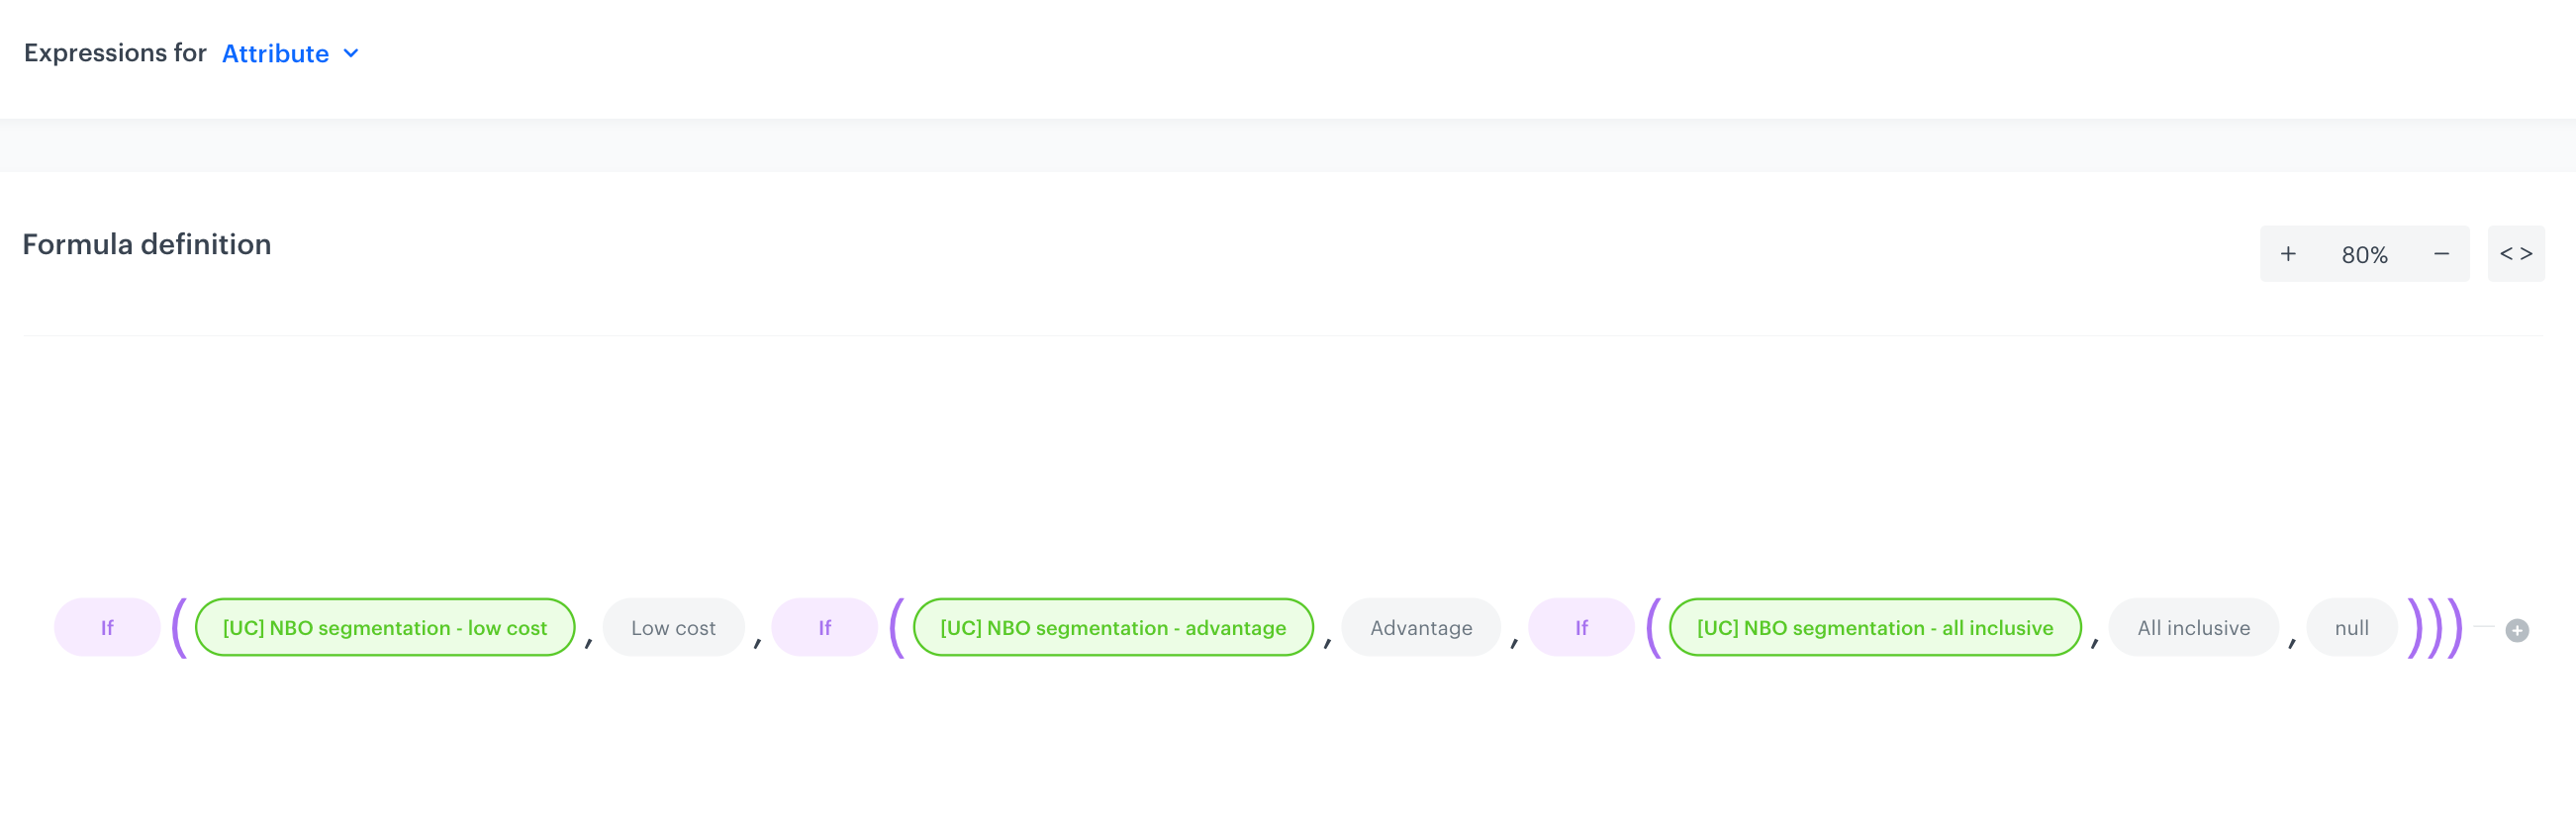Select the first If function pill
2576x816 pixels.
(106, 627)
